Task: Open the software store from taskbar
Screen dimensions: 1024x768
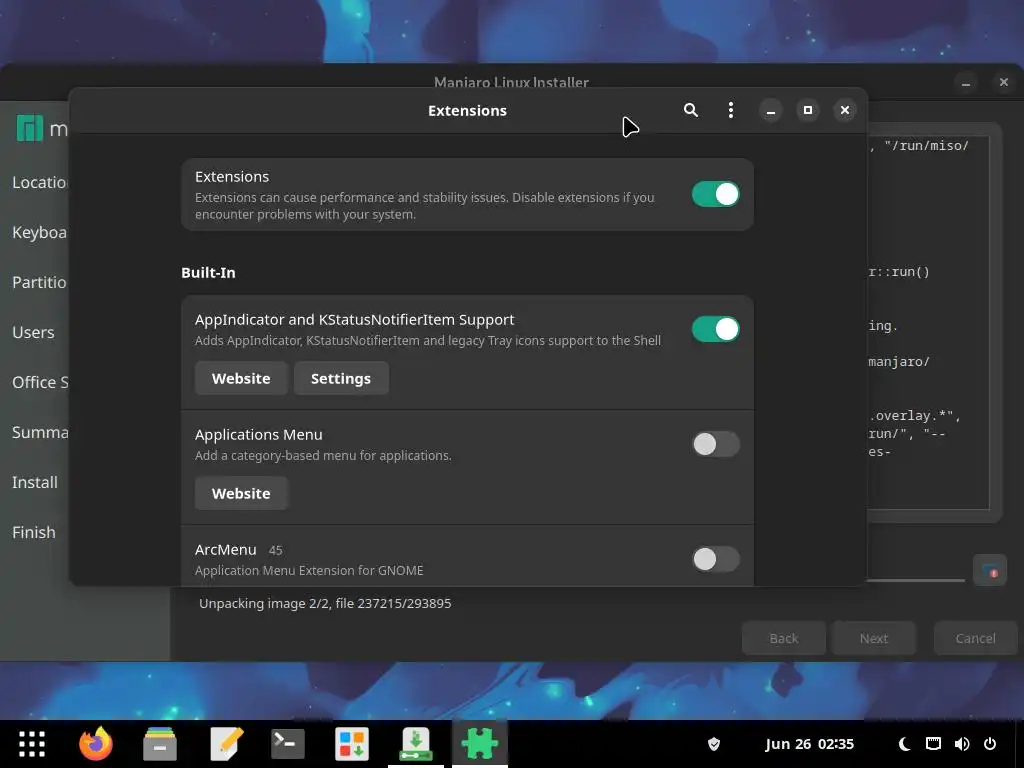Action: 352,744
